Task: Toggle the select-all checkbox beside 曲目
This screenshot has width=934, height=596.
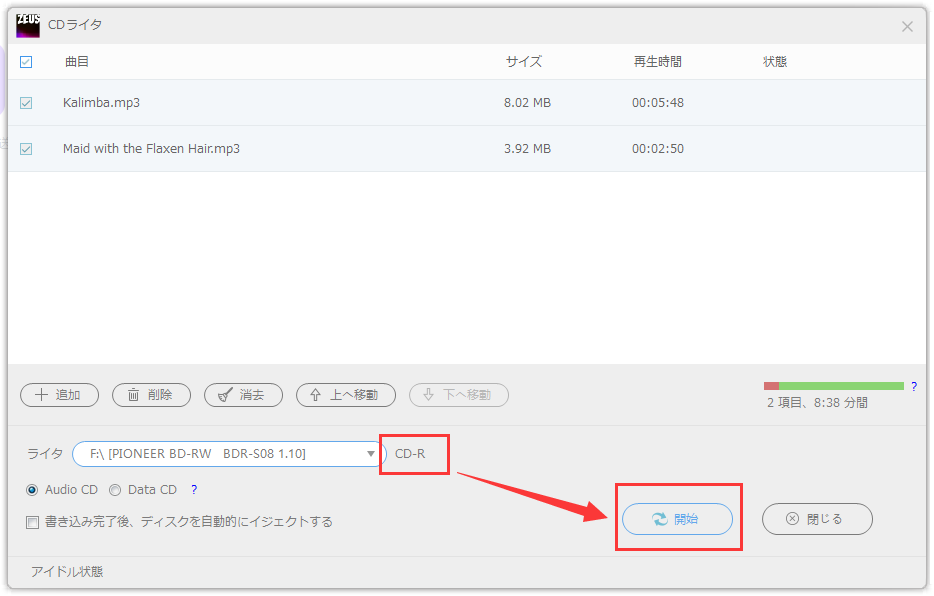Action: [x=26, y=62]
